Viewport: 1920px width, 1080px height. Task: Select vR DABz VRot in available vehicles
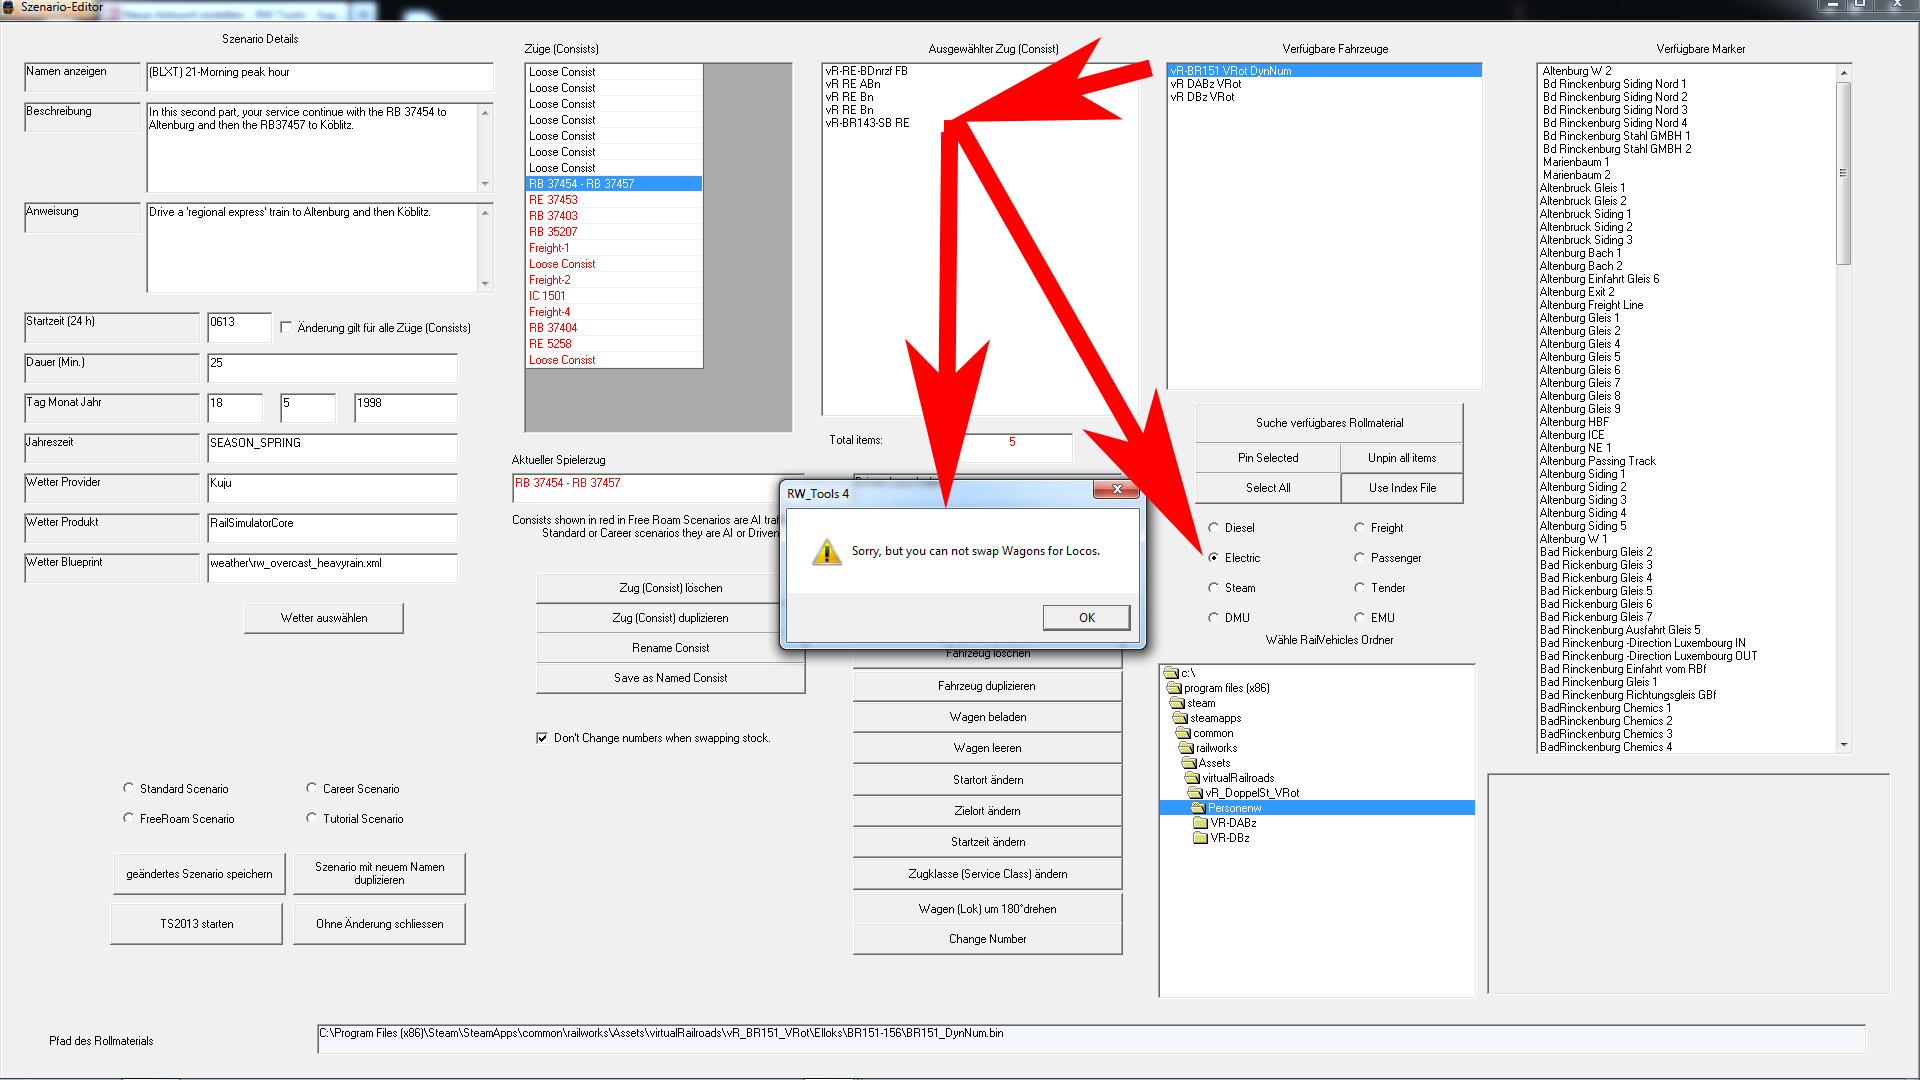pos(1205,84)
